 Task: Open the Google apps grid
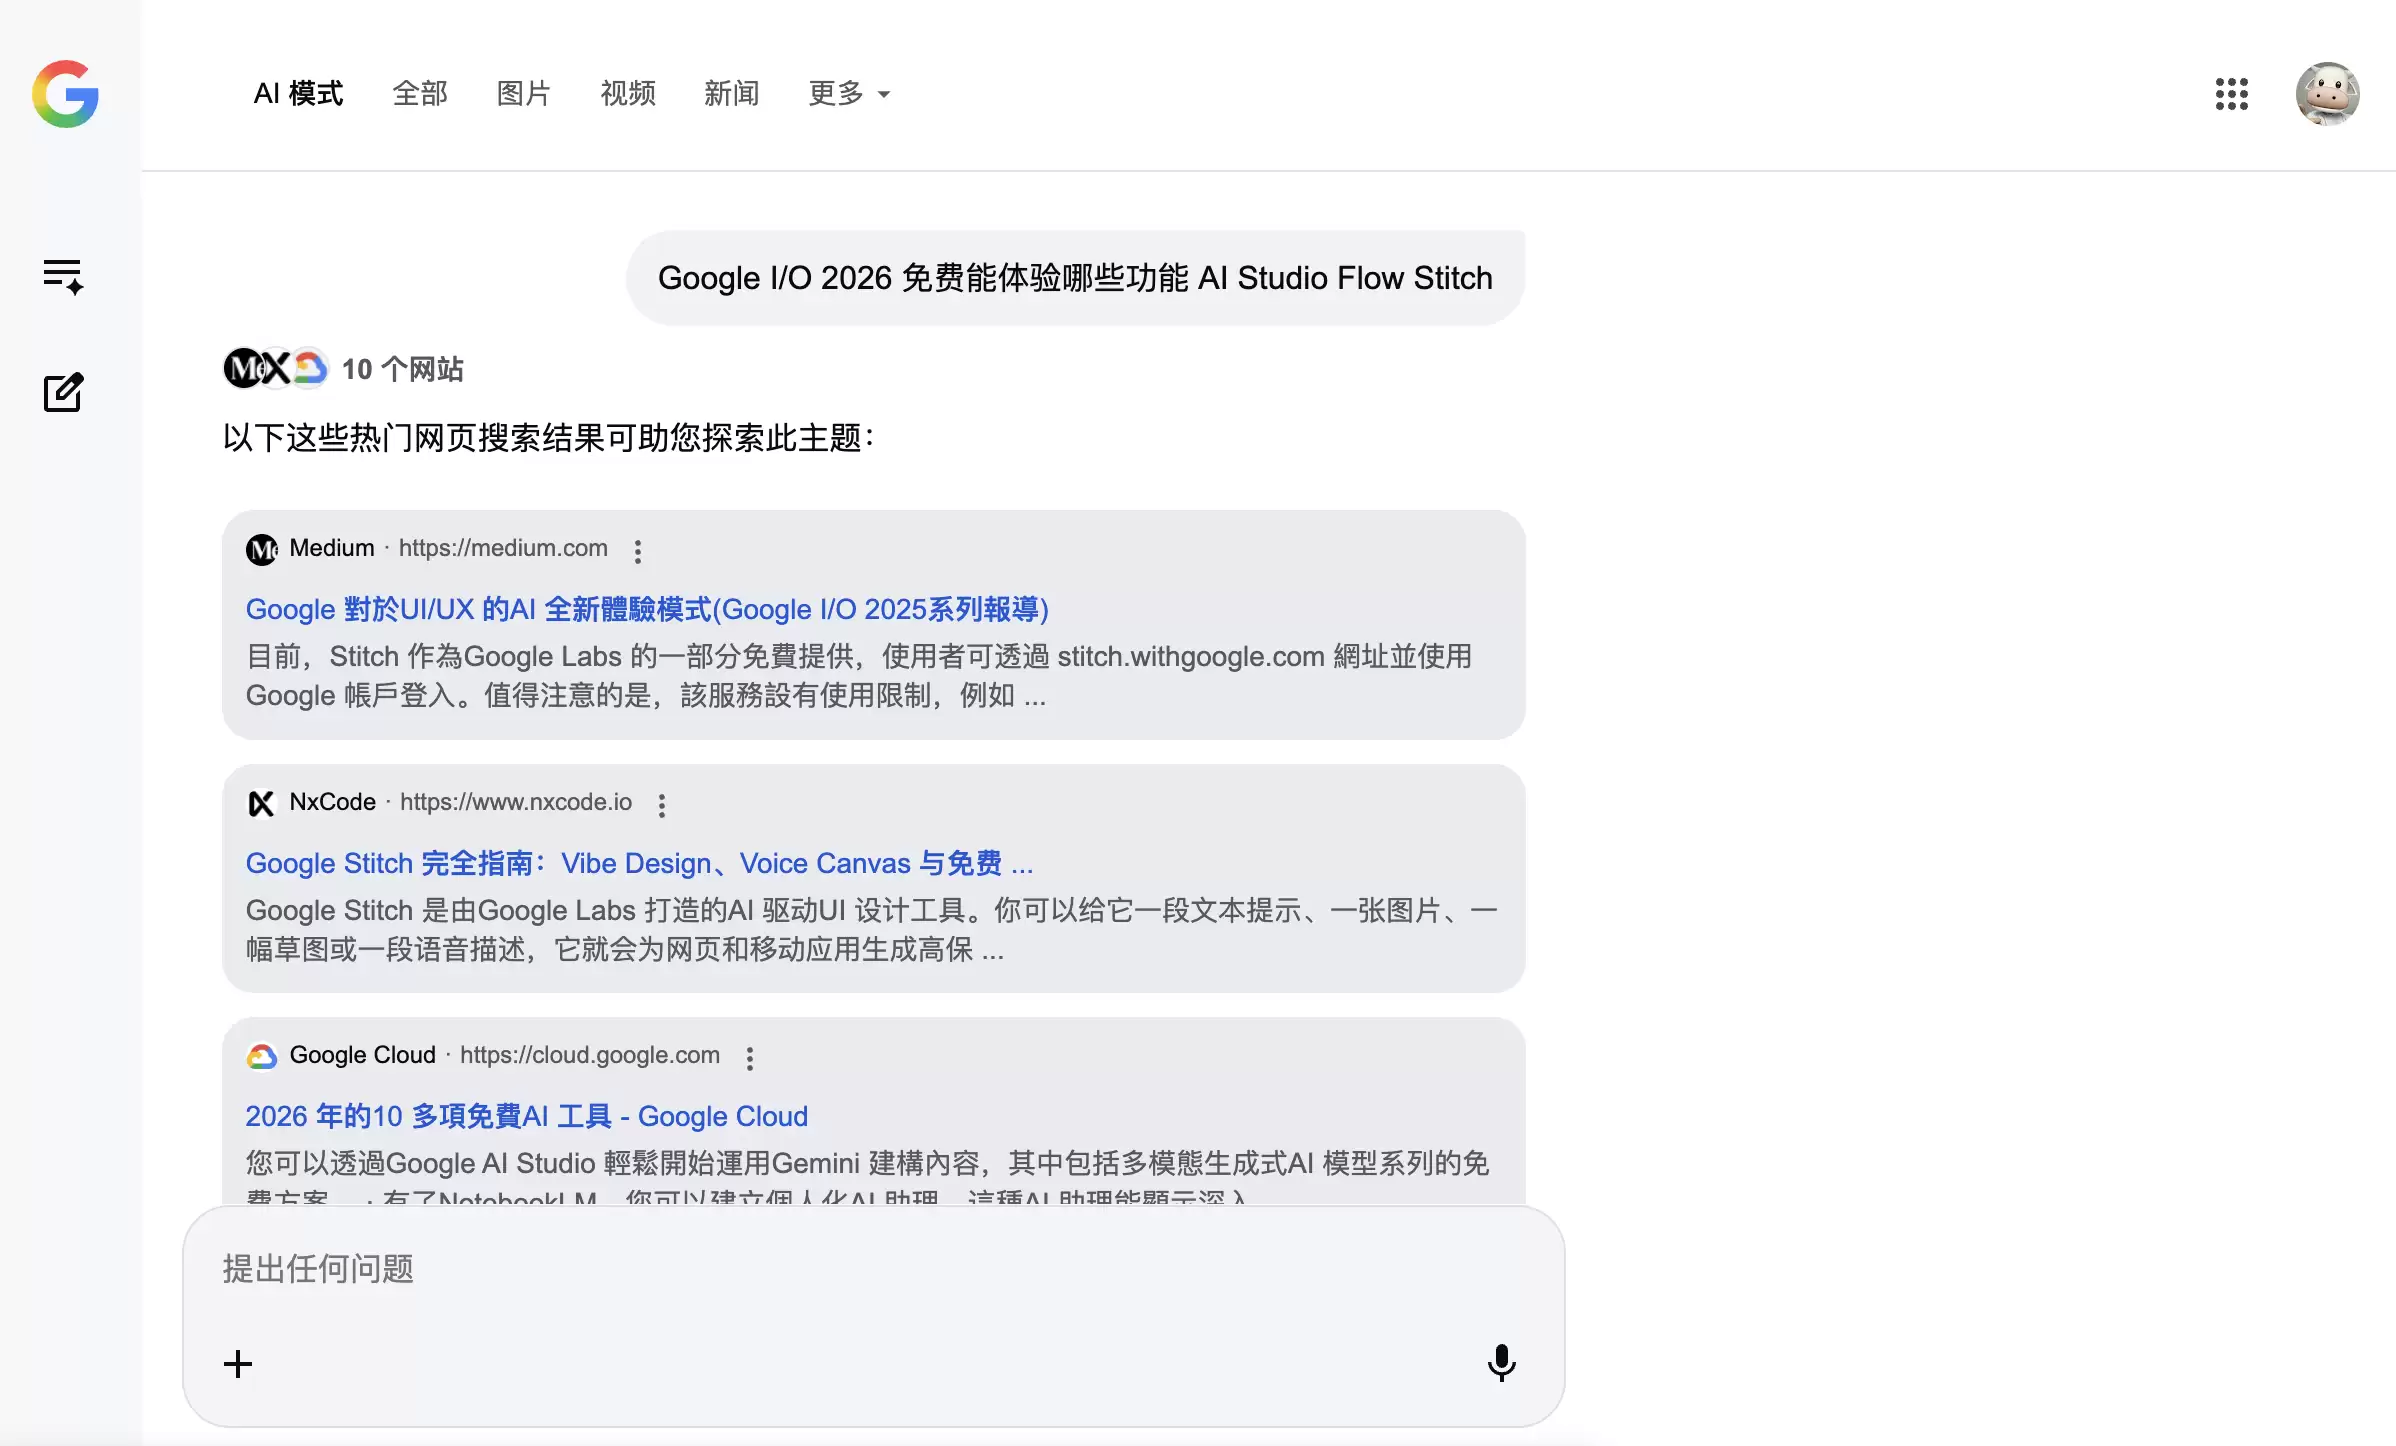pyautogui.click(x=2232, y=94)
